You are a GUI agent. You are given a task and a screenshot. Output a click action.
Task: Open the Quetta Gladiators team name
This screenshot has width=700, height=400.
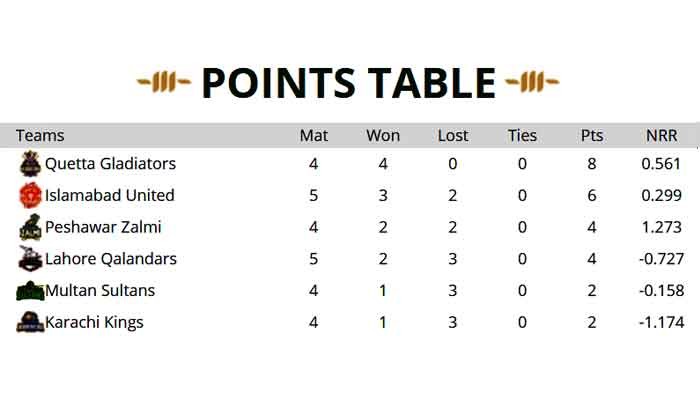click(x=110, y=164)
